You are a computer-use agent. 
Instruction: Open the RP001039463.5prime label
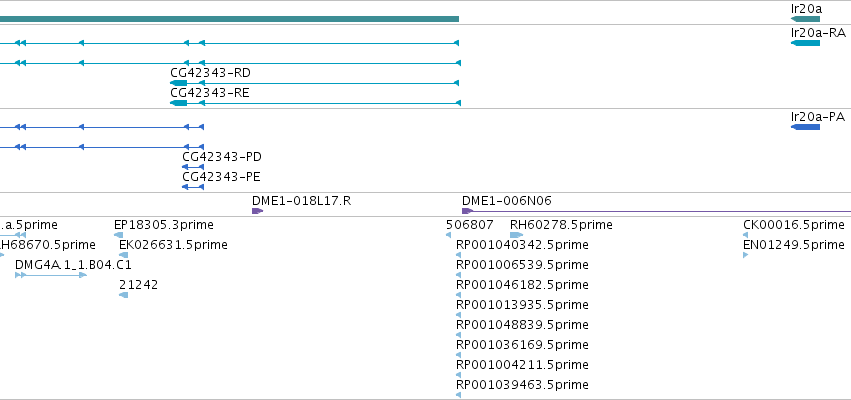point(522,385)
